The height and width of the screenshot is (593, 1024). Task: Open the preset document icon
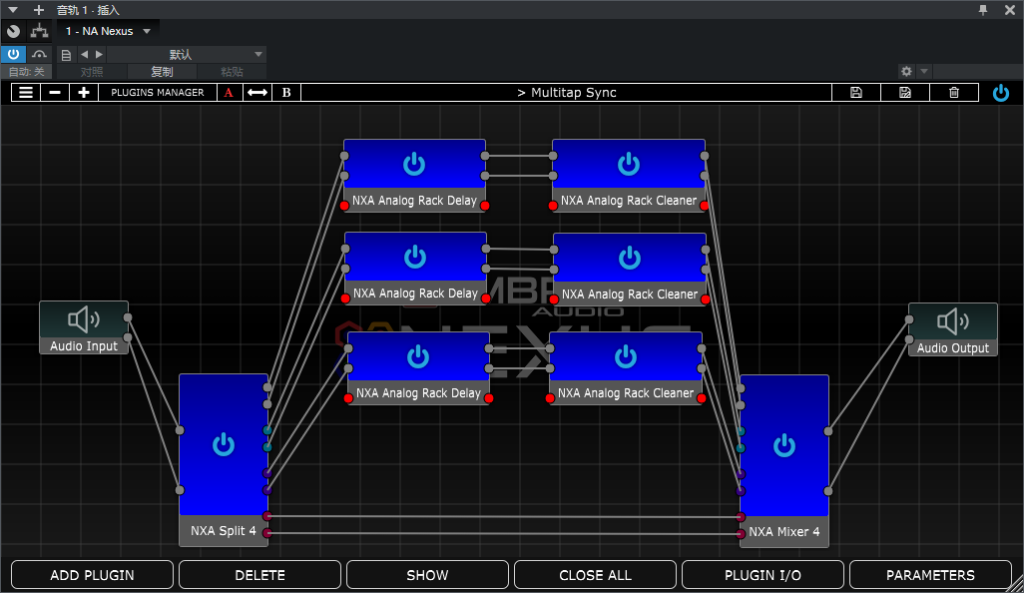tap(66, 55)
